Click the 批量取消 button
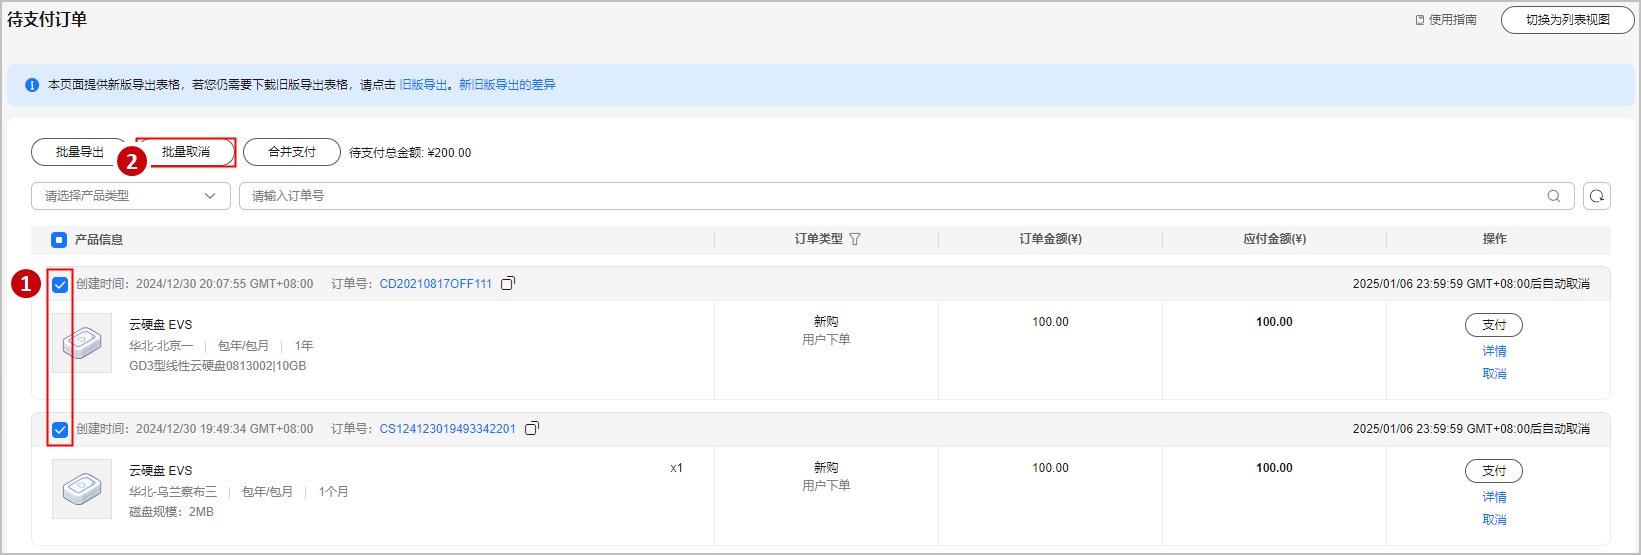Image resolution: width=1641 pixels, height=555 pixels. (x=186, y=152)
